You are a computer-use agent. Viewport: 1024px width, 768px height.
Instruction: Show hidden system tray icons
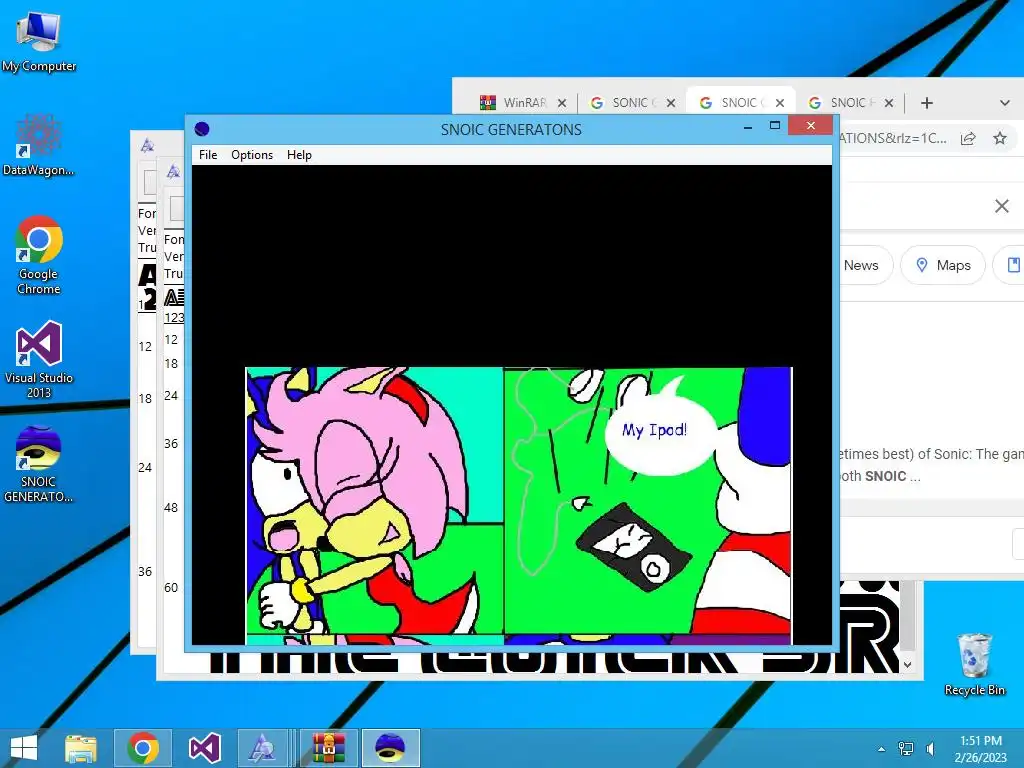882,749
